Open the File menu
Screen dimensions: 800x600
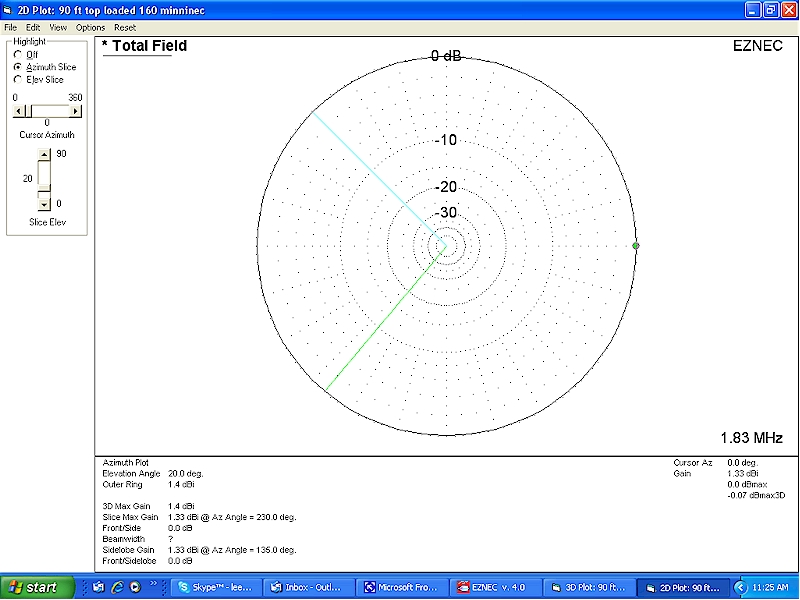10,27
